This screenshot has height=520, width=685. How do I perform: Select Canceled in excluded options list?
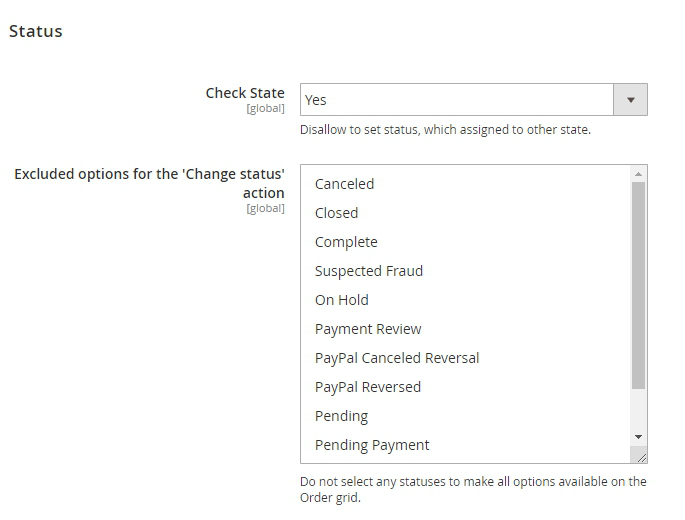[x=344, y=184]
